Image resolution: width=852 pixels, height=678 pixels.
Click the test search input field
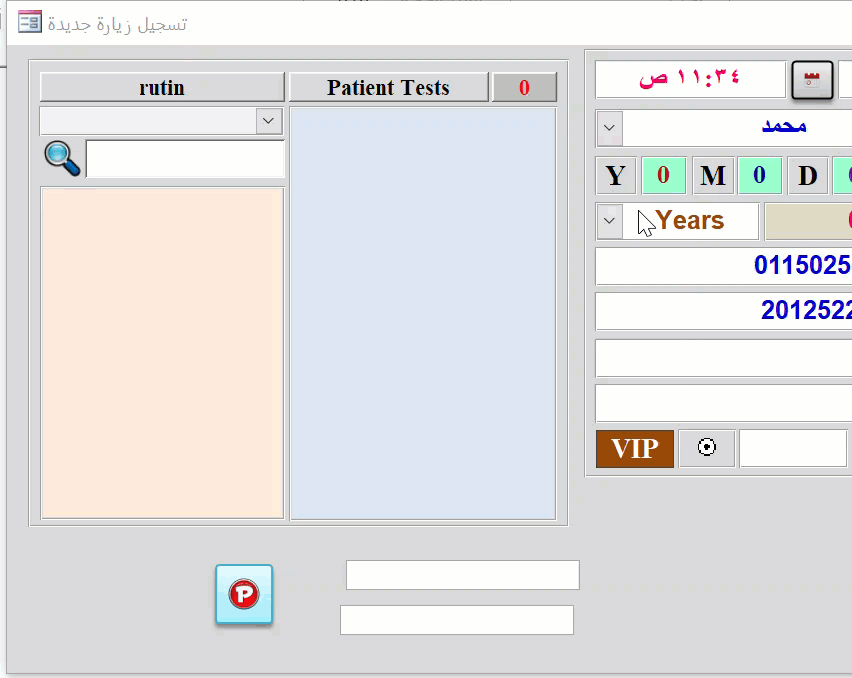[185, 159]
